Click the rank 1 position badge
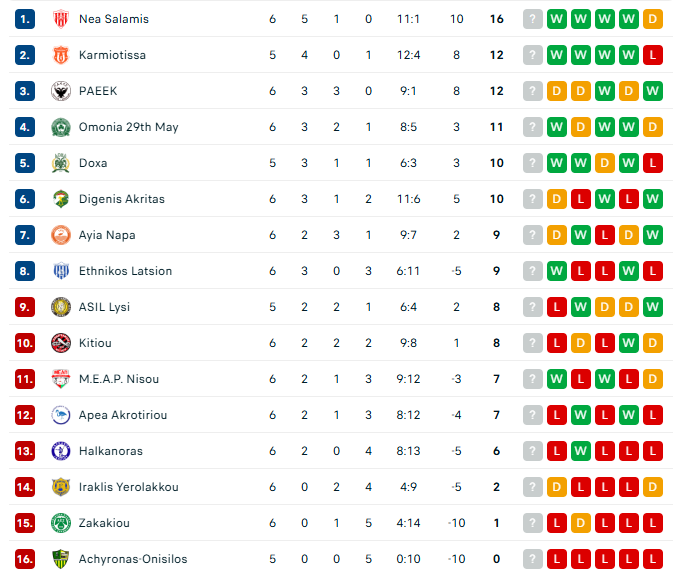Image resolution: width=679 pixels, height=576 pixels. [25, 19]
